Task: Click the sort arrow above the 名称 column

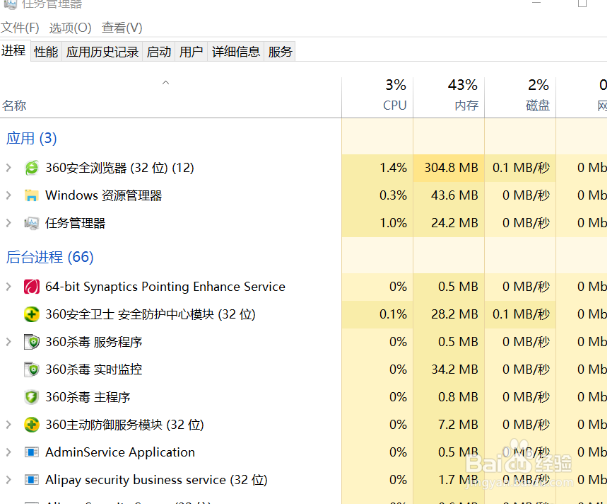Action: (x=166, y=83)
